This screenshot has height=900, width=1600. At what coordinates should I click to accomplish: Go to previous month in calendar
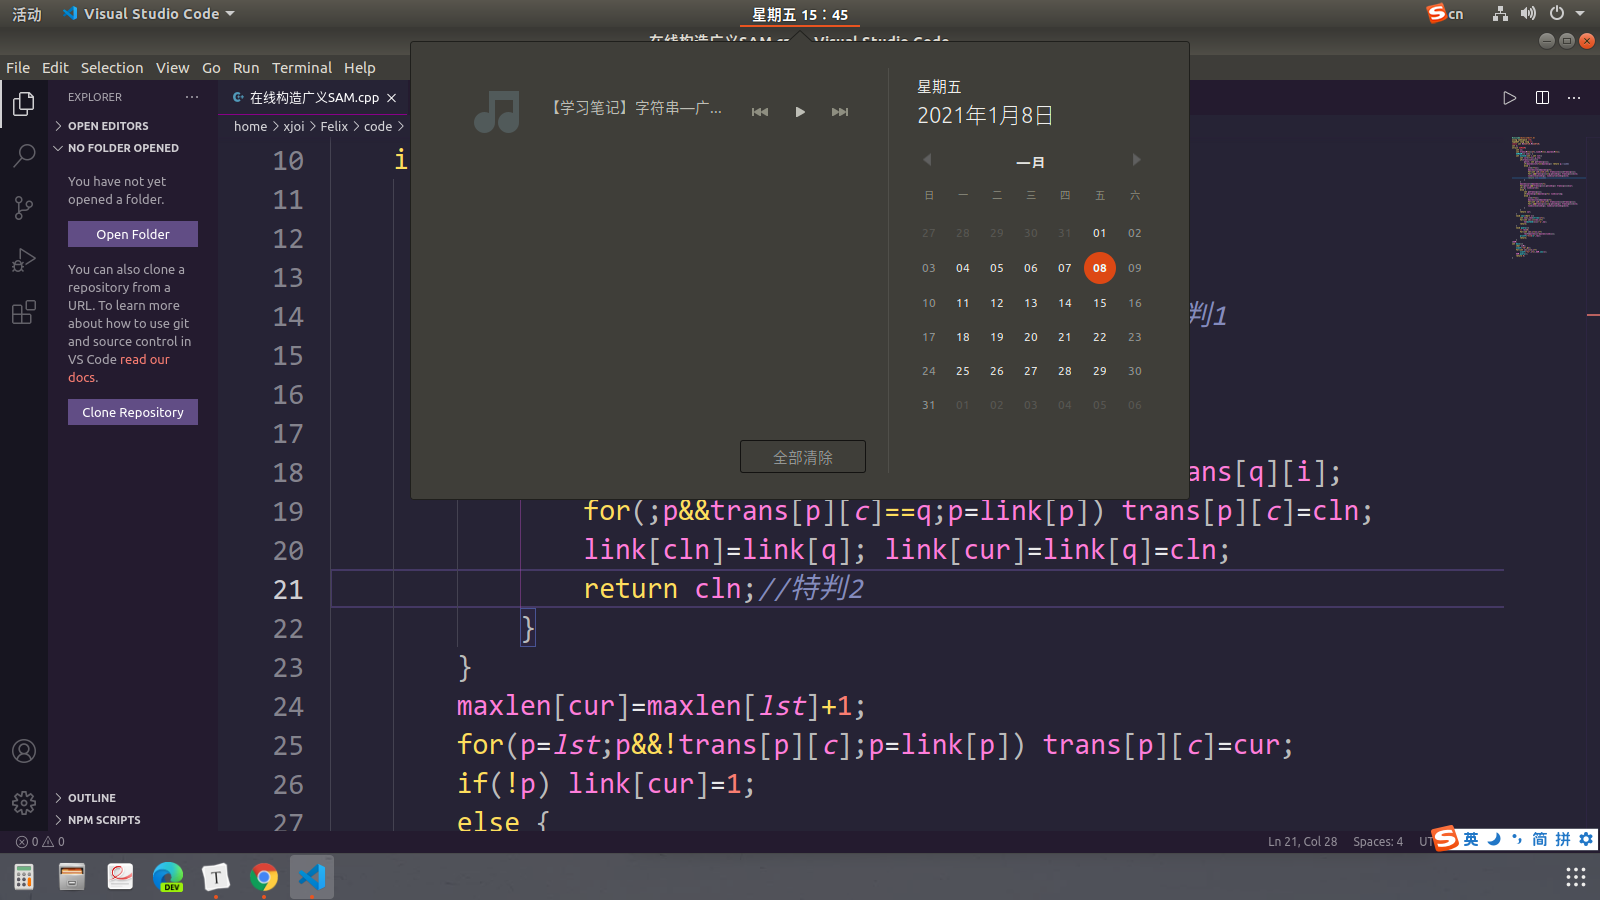coord(927,160)
